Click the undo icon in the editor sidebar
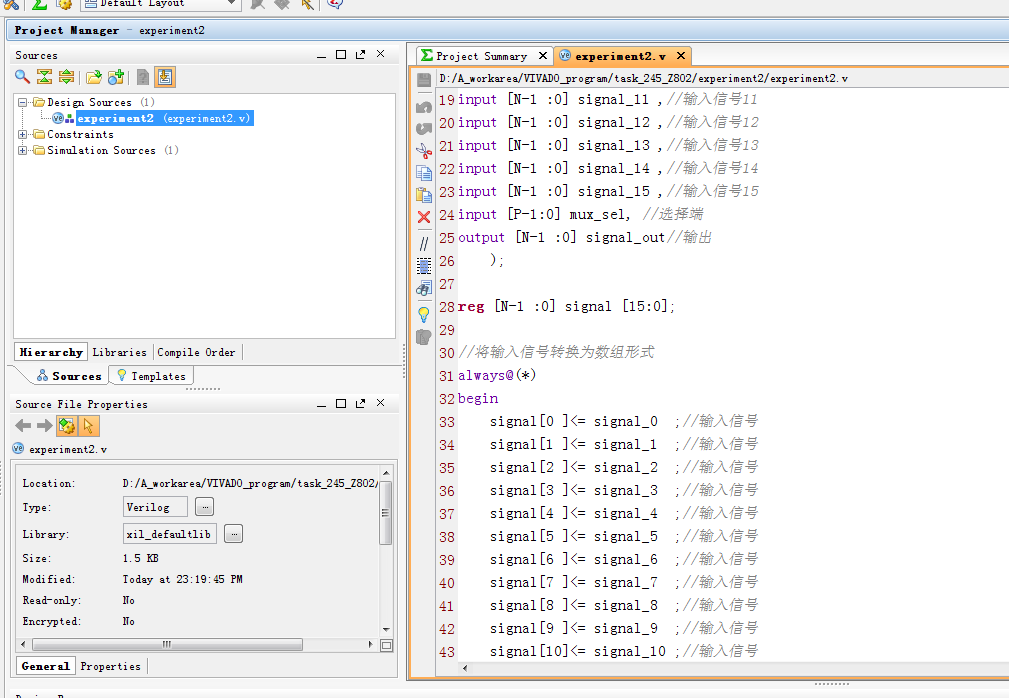Viewport: 1009px width, 698px height. 423,107
